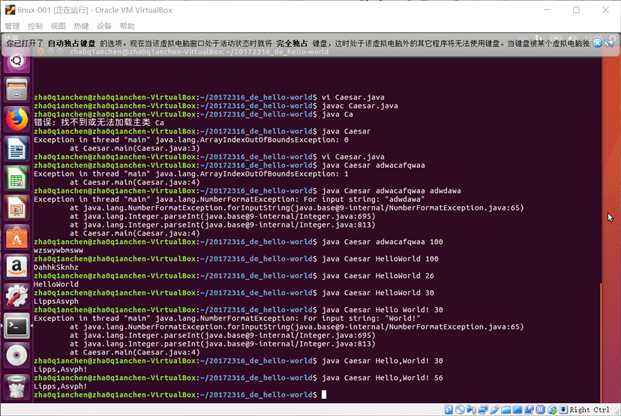Click the VirtualBox optical drive status icon
Image resolution: width=621 pixels, height=416 pixels.
459,410
